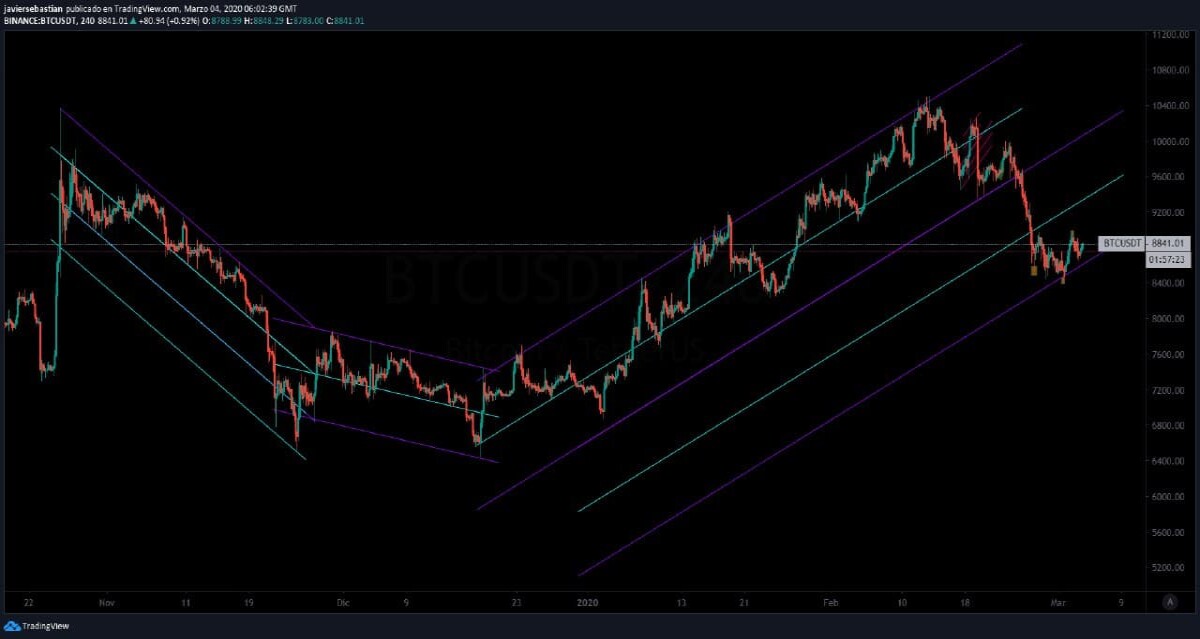This screenshot has width=1200, height=639.
Task: Click the Mar label on the time axis
Action: tap(1057, 603)
